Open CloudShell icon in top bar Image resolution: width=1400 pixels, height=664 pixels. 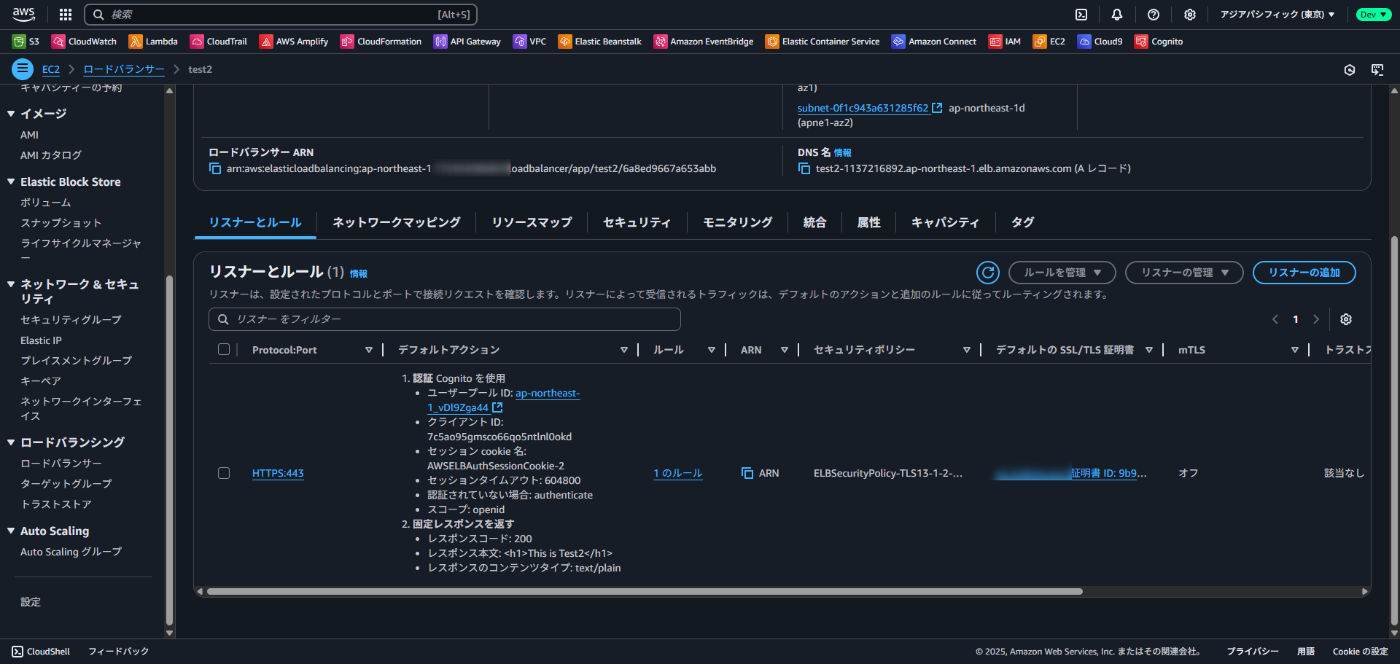point(1081,14)
